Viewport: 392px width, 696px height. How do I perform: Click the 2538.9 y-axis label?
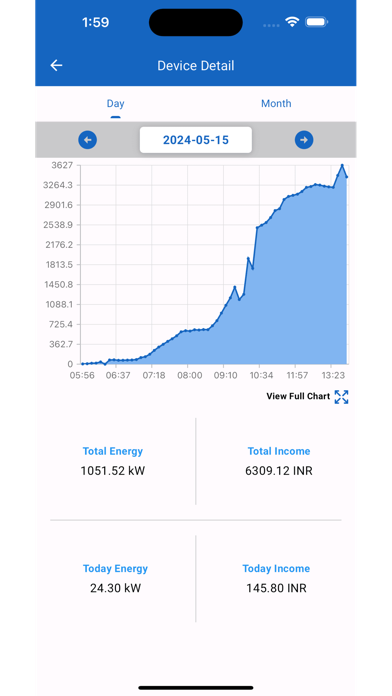(x=58, y=225)
